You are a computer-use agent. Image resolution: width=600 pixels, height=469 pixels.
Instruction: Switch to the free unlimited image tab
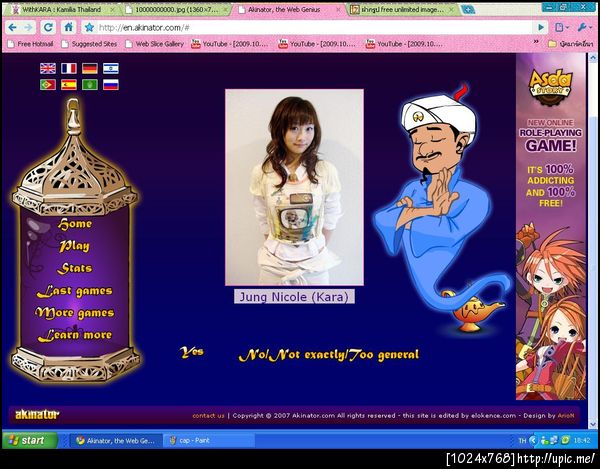(403, 10)
